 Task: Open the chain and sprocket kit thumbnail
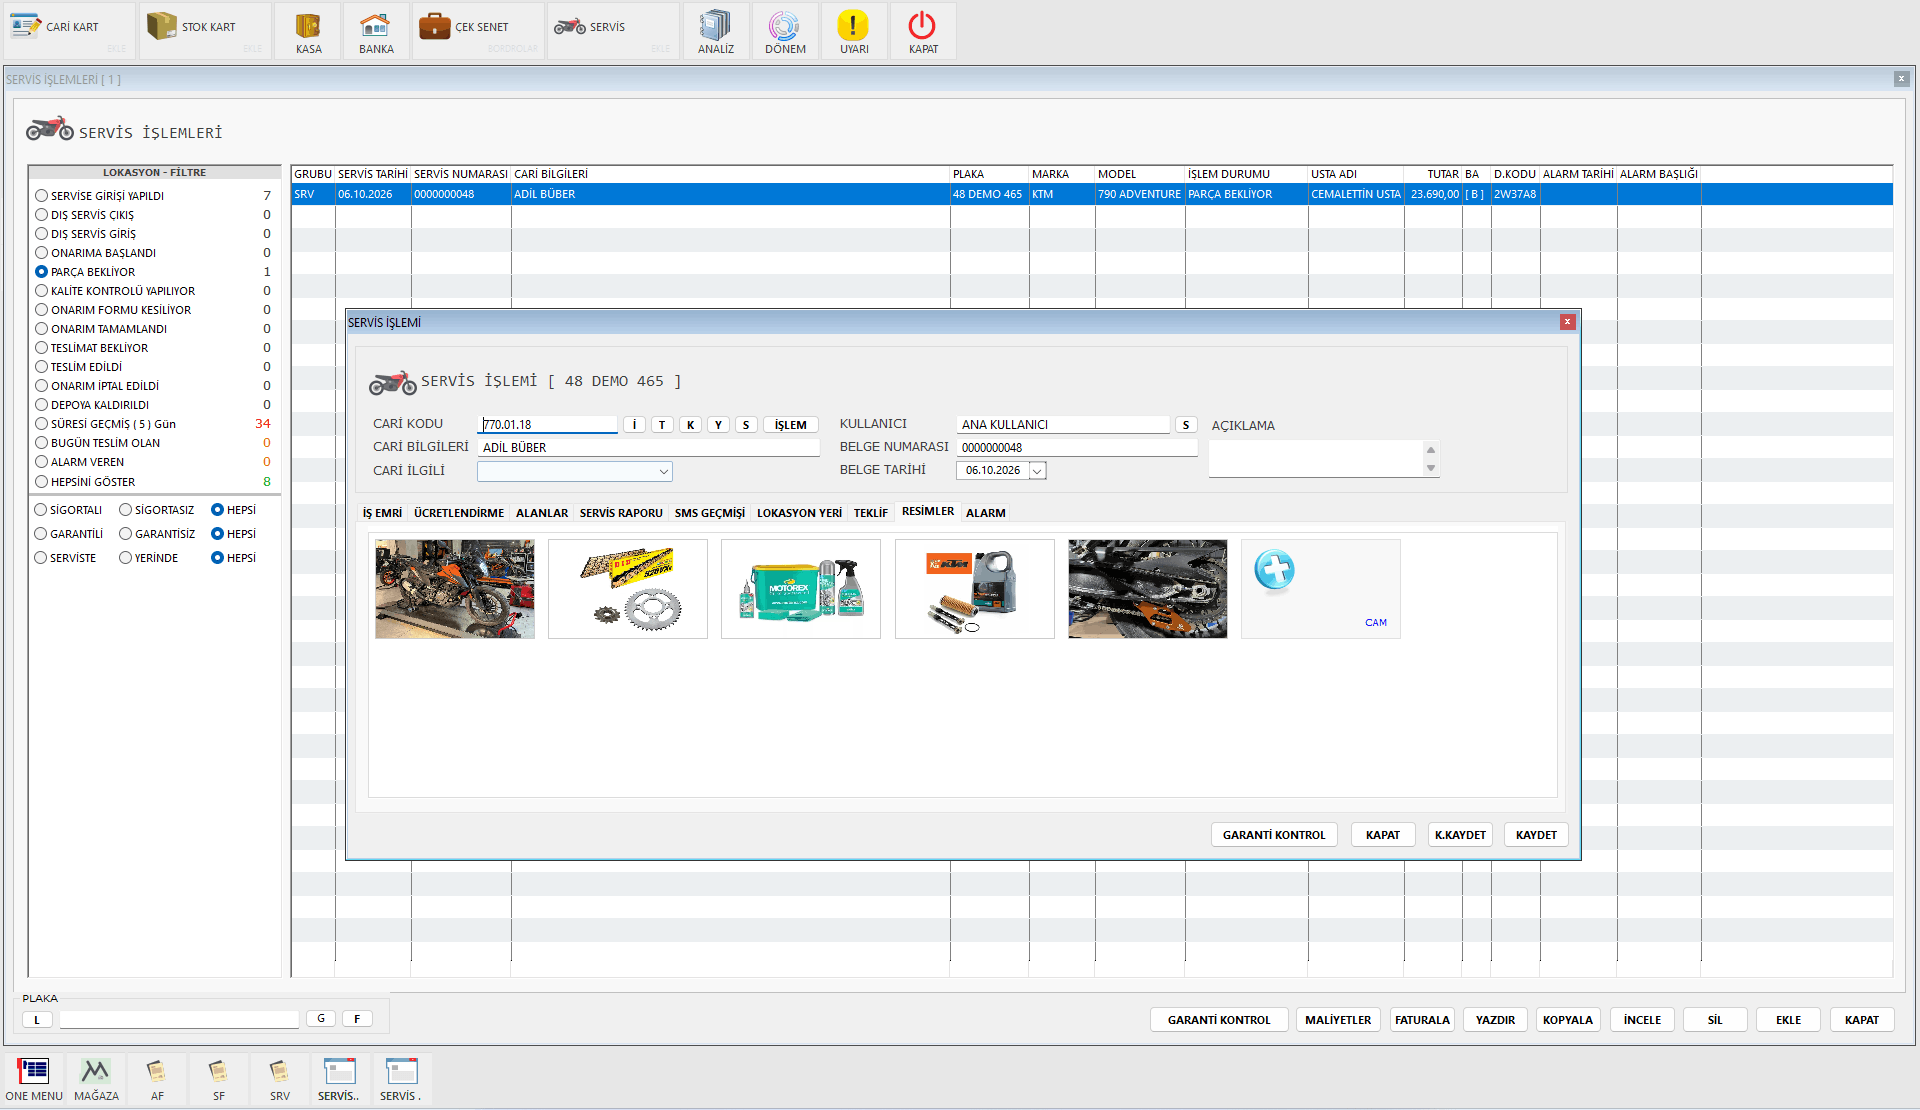628,589
